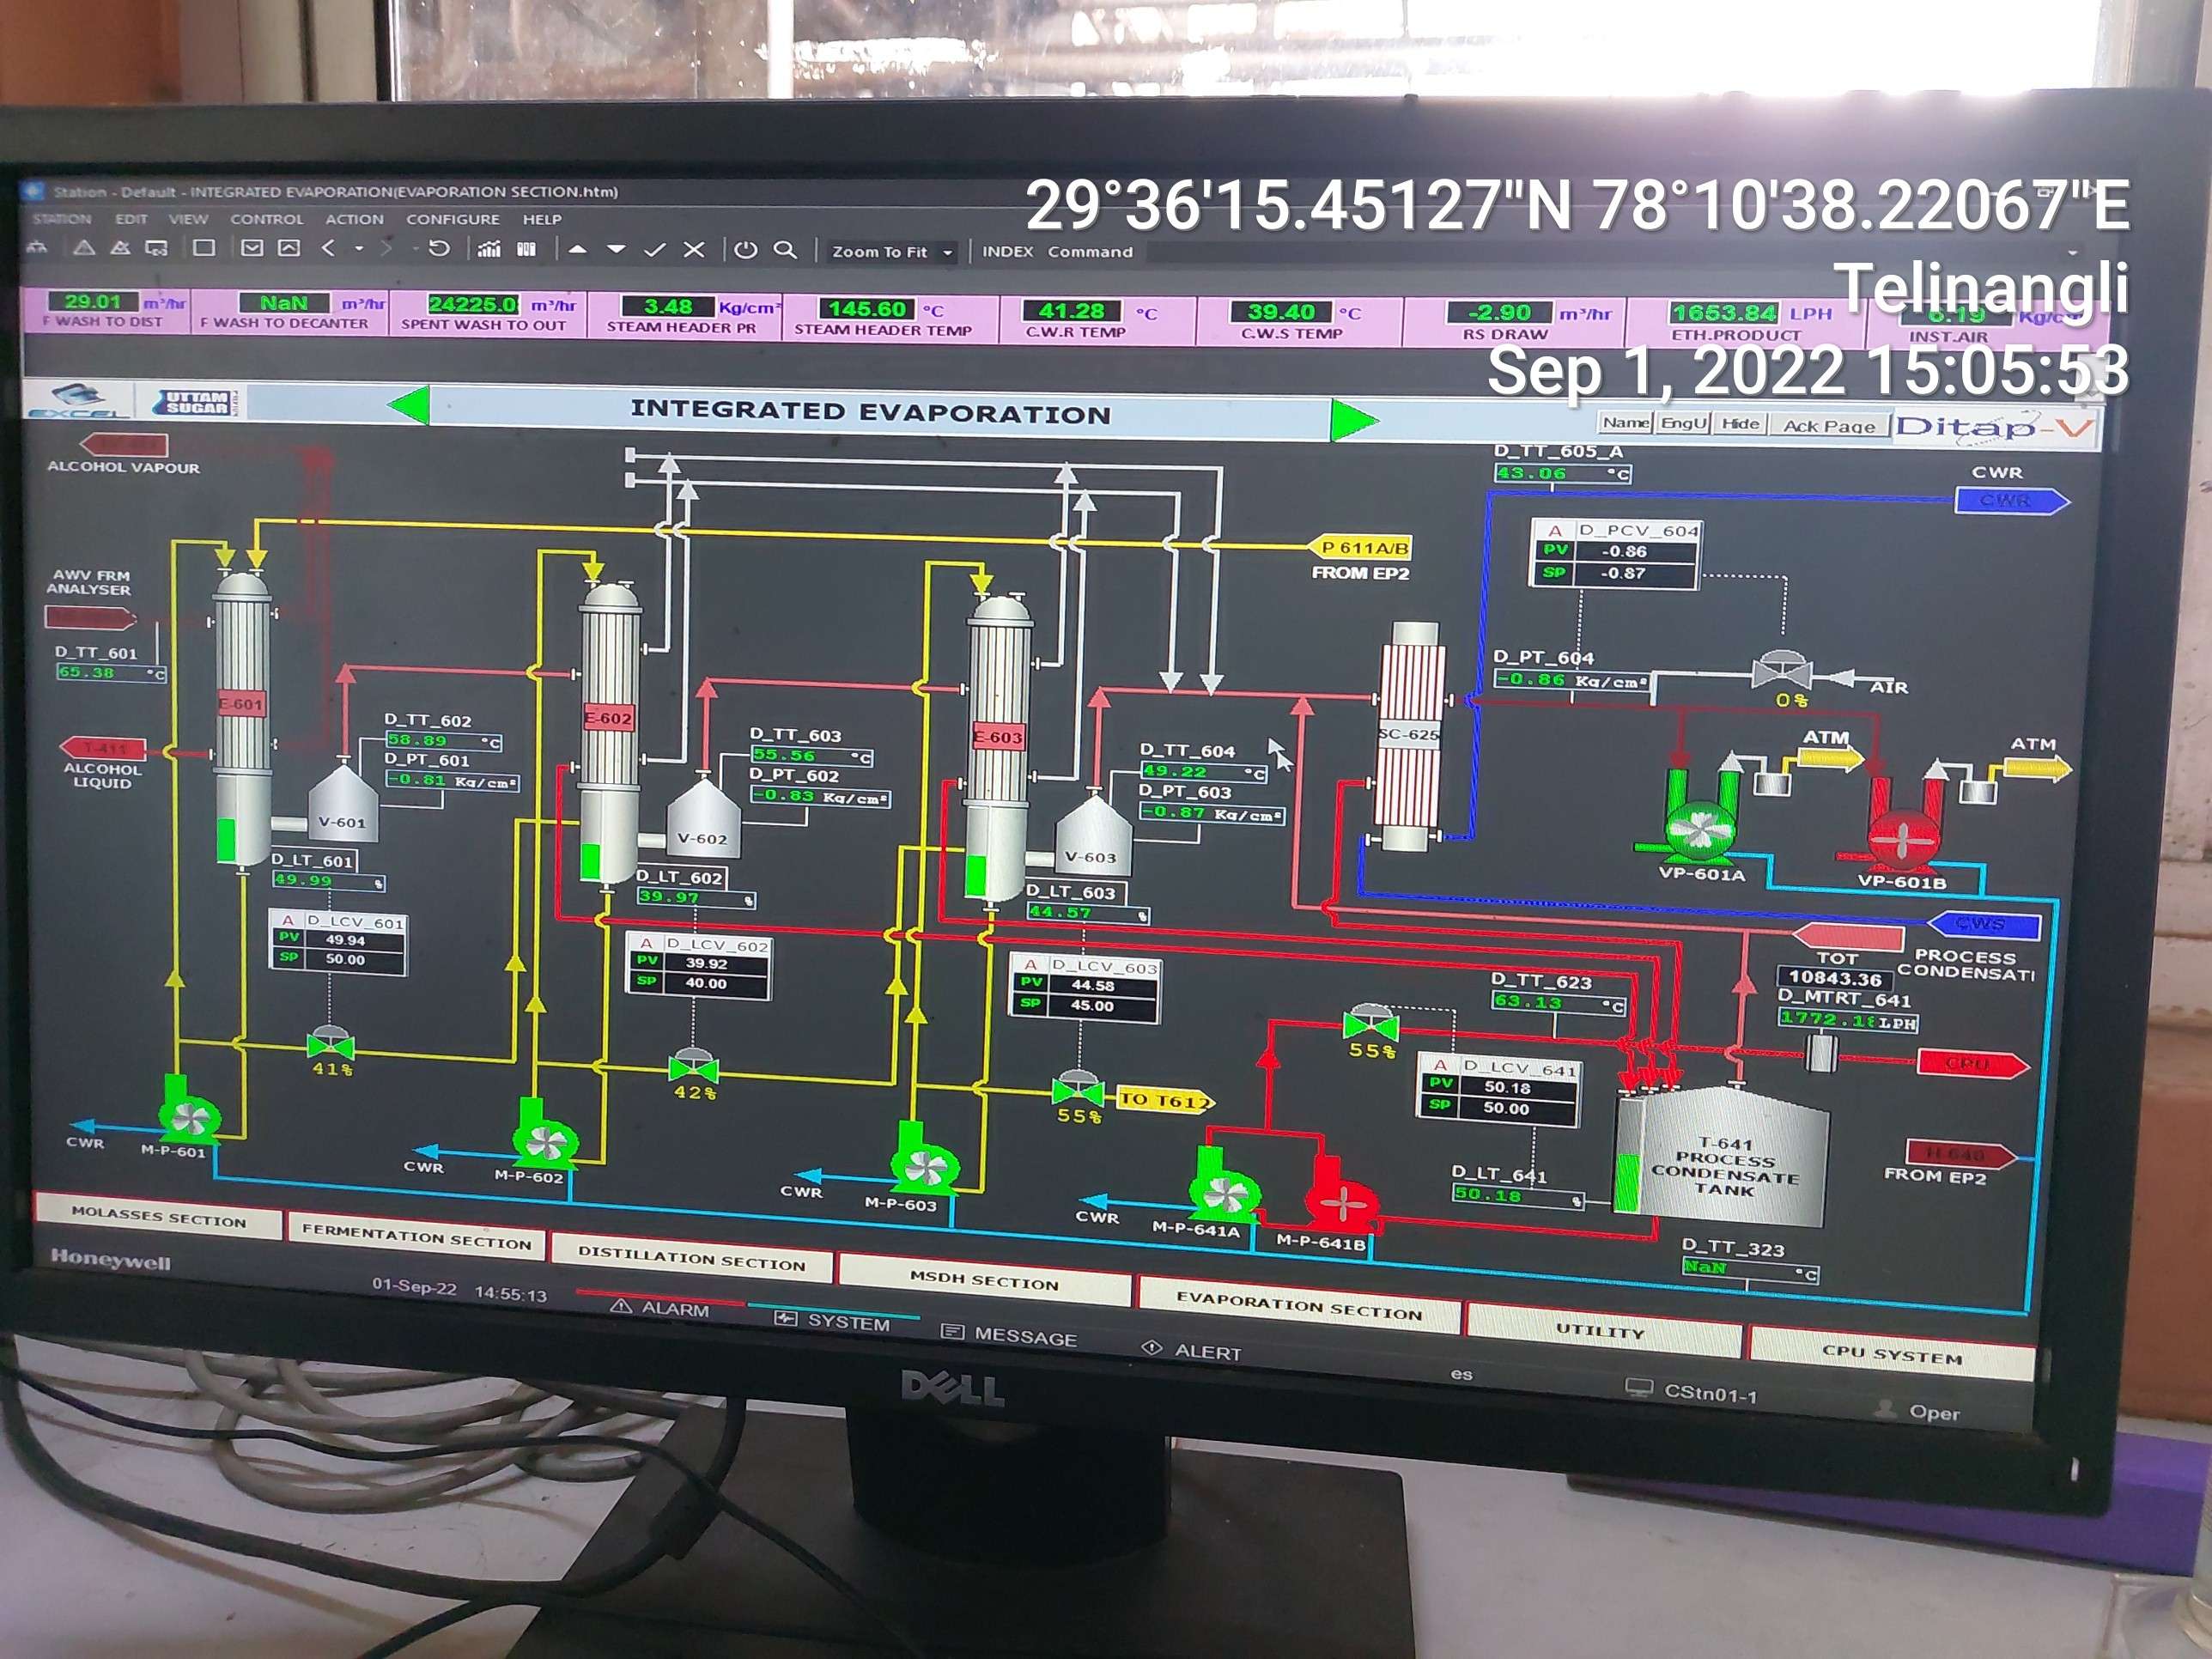This screenshot has height=1659, width=2212.
Task: Open the group display toolbar icon
Action: [x=526, y=249]
